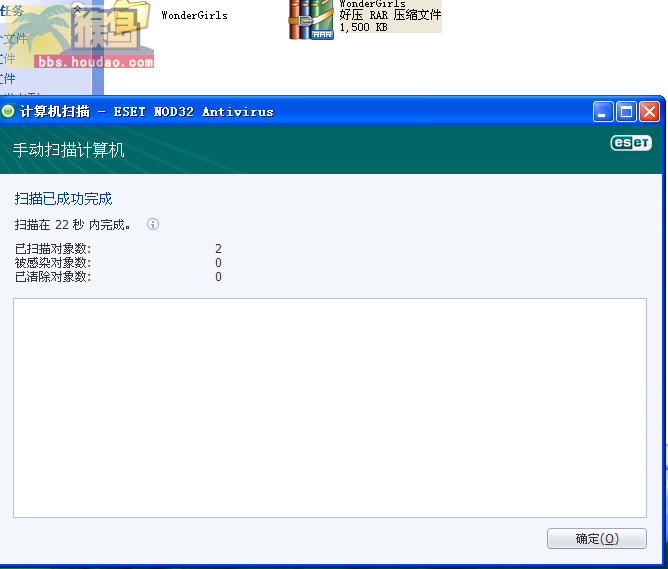Image resolution: width=668 pixels, height=569 pixels.
Task: Minimize the ESET scan window
Action: coord(603,112)
